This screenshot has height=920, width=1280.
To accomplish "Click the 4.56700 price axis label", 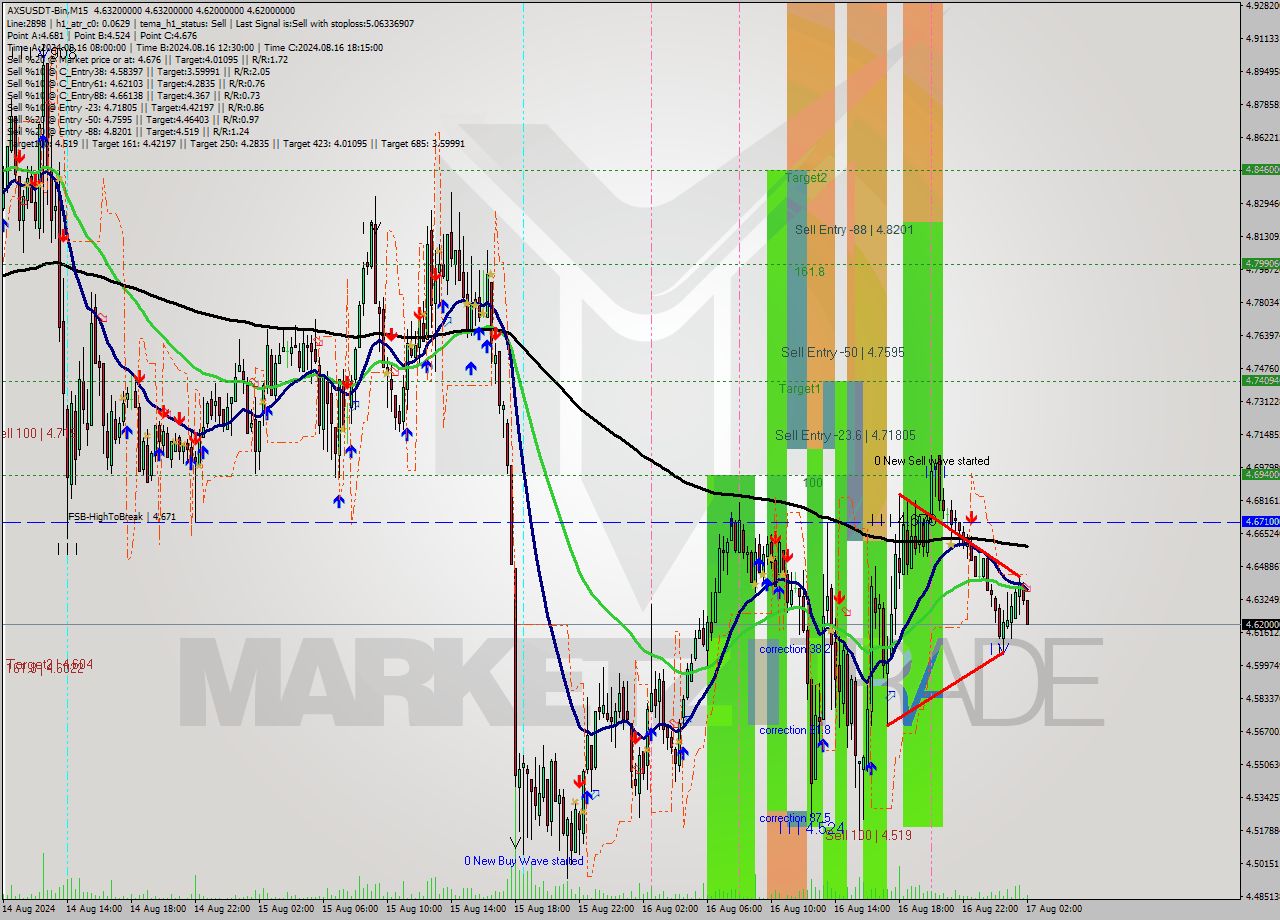I will 1262,731.
